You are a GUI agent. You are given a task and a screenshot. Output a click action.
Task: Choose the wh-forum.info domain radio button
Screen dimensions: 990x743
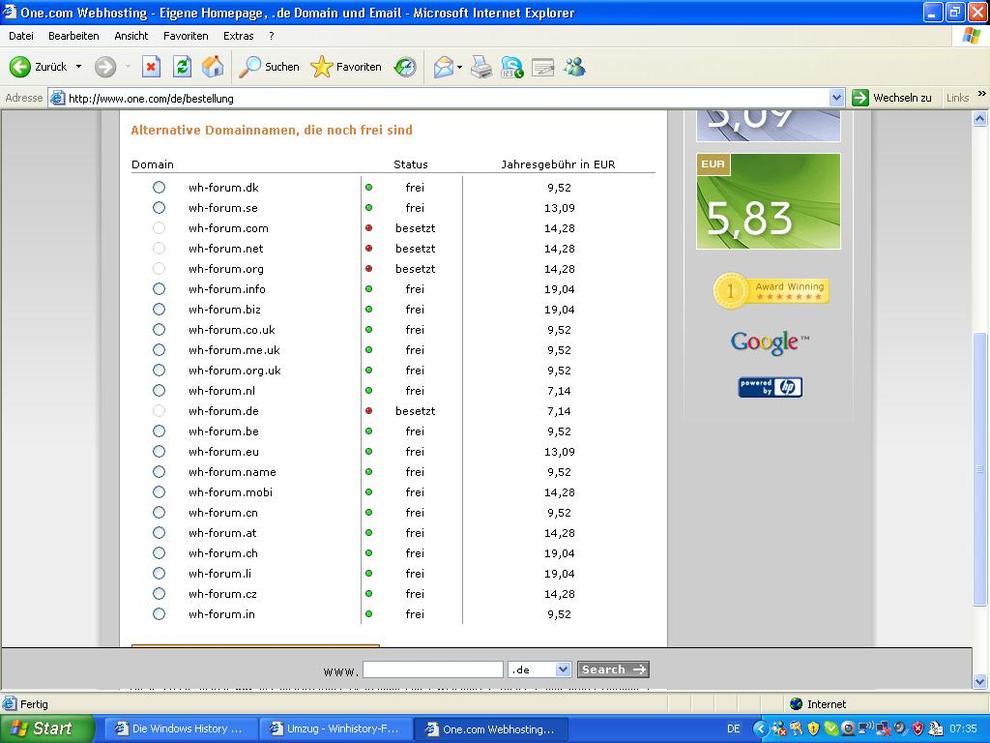pos(159,289)
